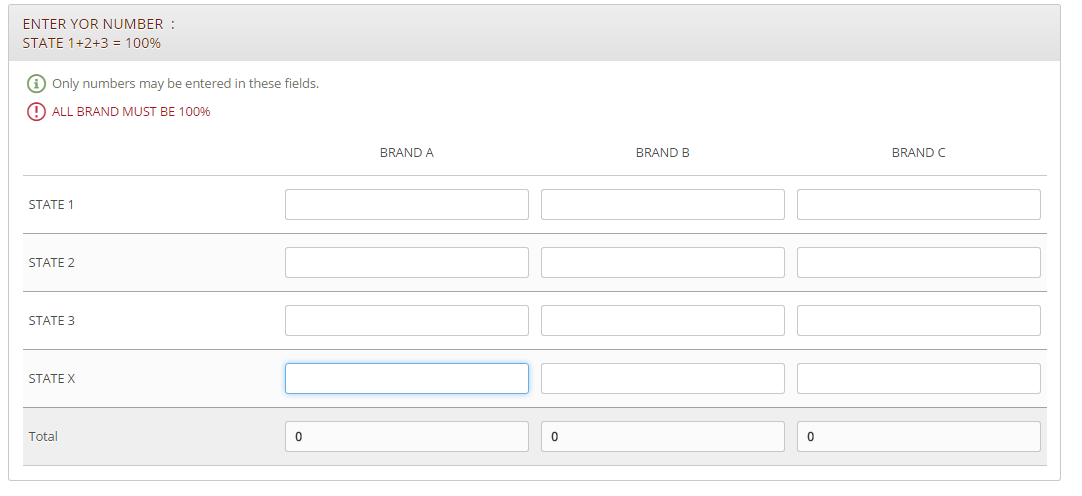Focus the STATE 2 Brand C input
Screen dimensions: 1082x496
(918, 263)
